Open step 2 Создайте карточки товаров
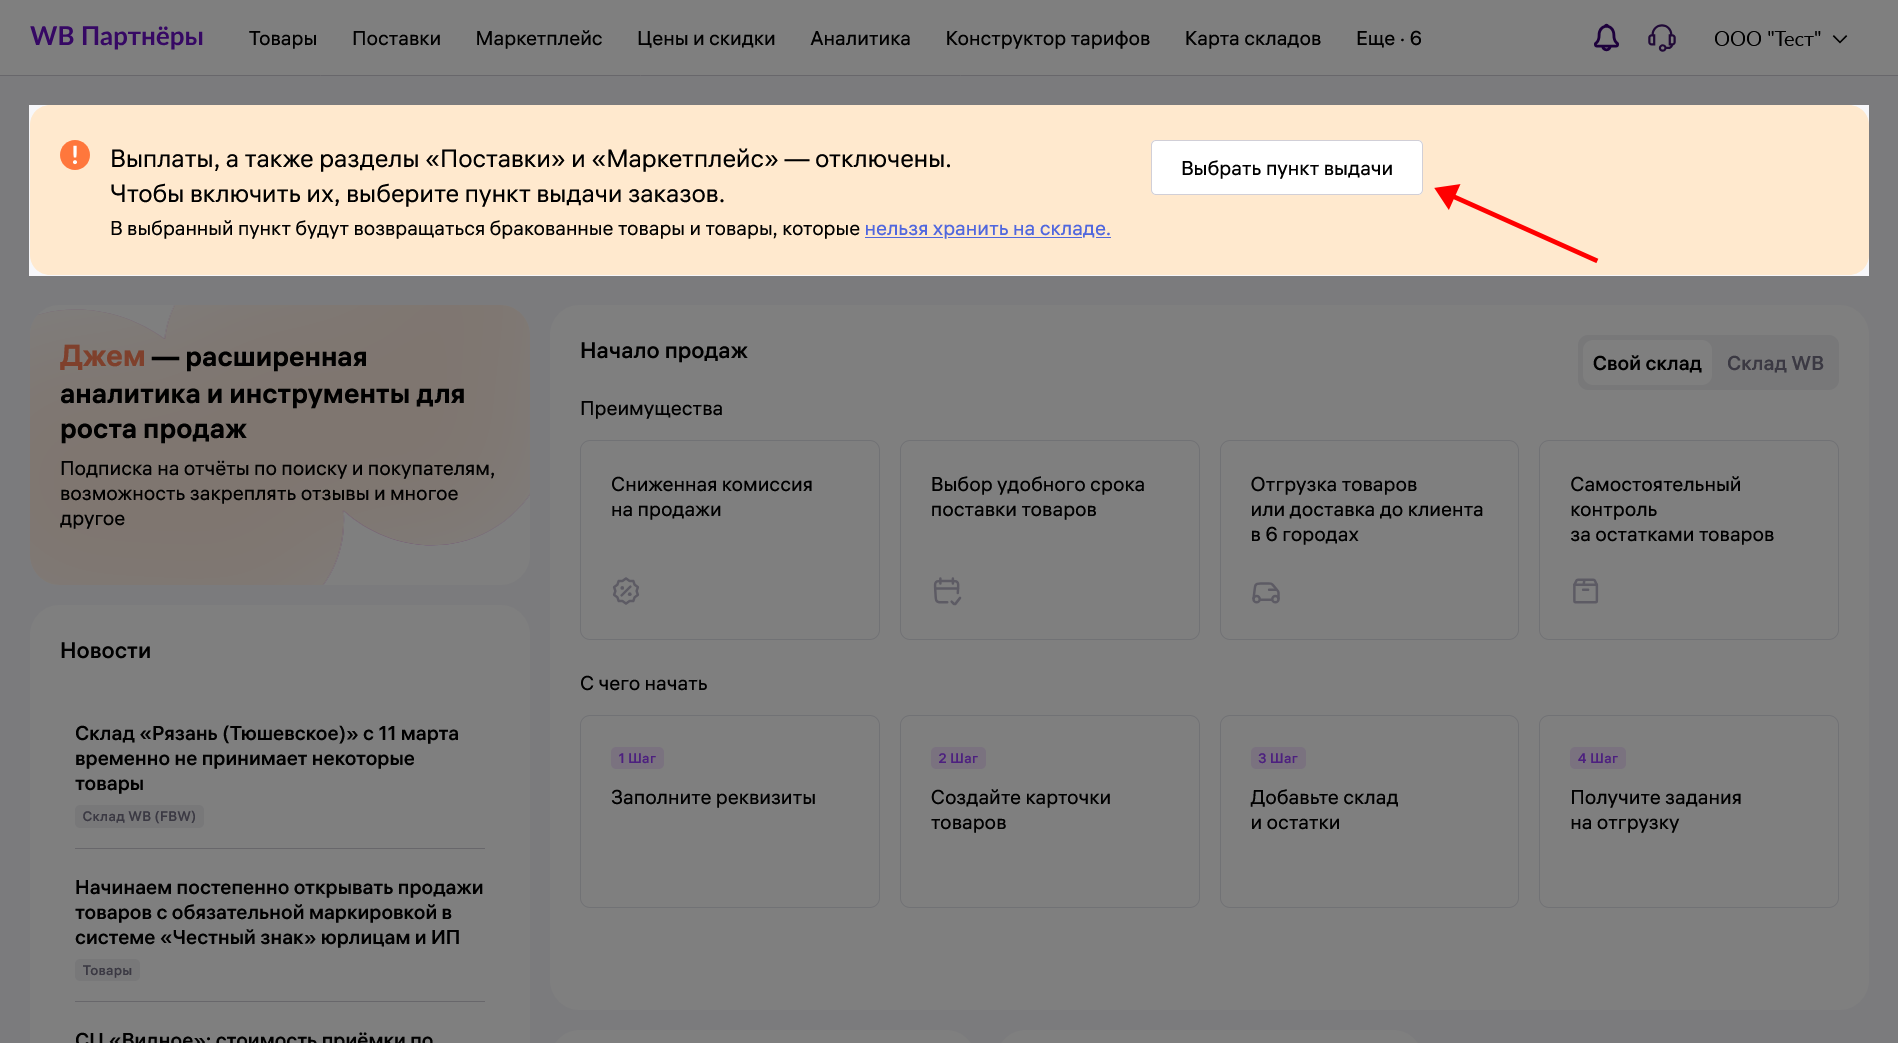This screenshot has width=1898, height=1043. pyautogui.click(x=1049, y=811)
